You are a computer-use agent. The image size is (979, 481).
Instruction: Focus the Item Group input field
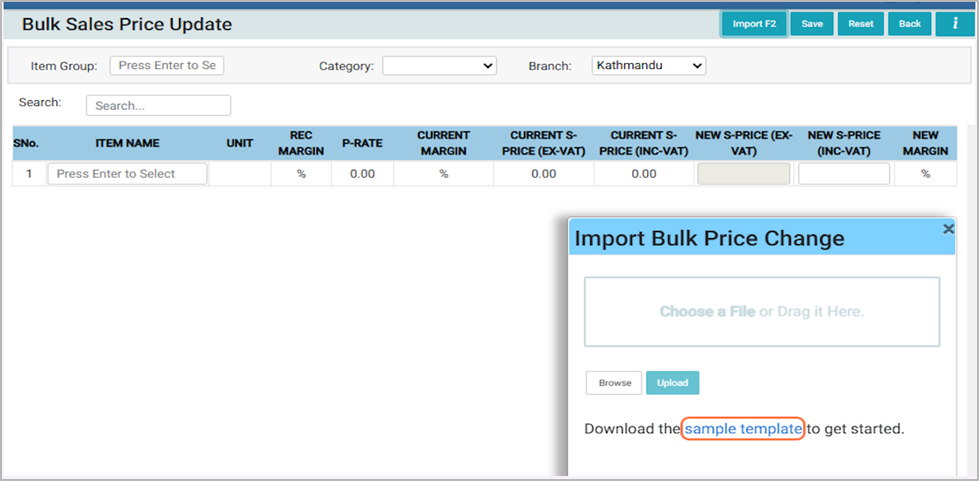pyautogui.click(x=167, y=66)
